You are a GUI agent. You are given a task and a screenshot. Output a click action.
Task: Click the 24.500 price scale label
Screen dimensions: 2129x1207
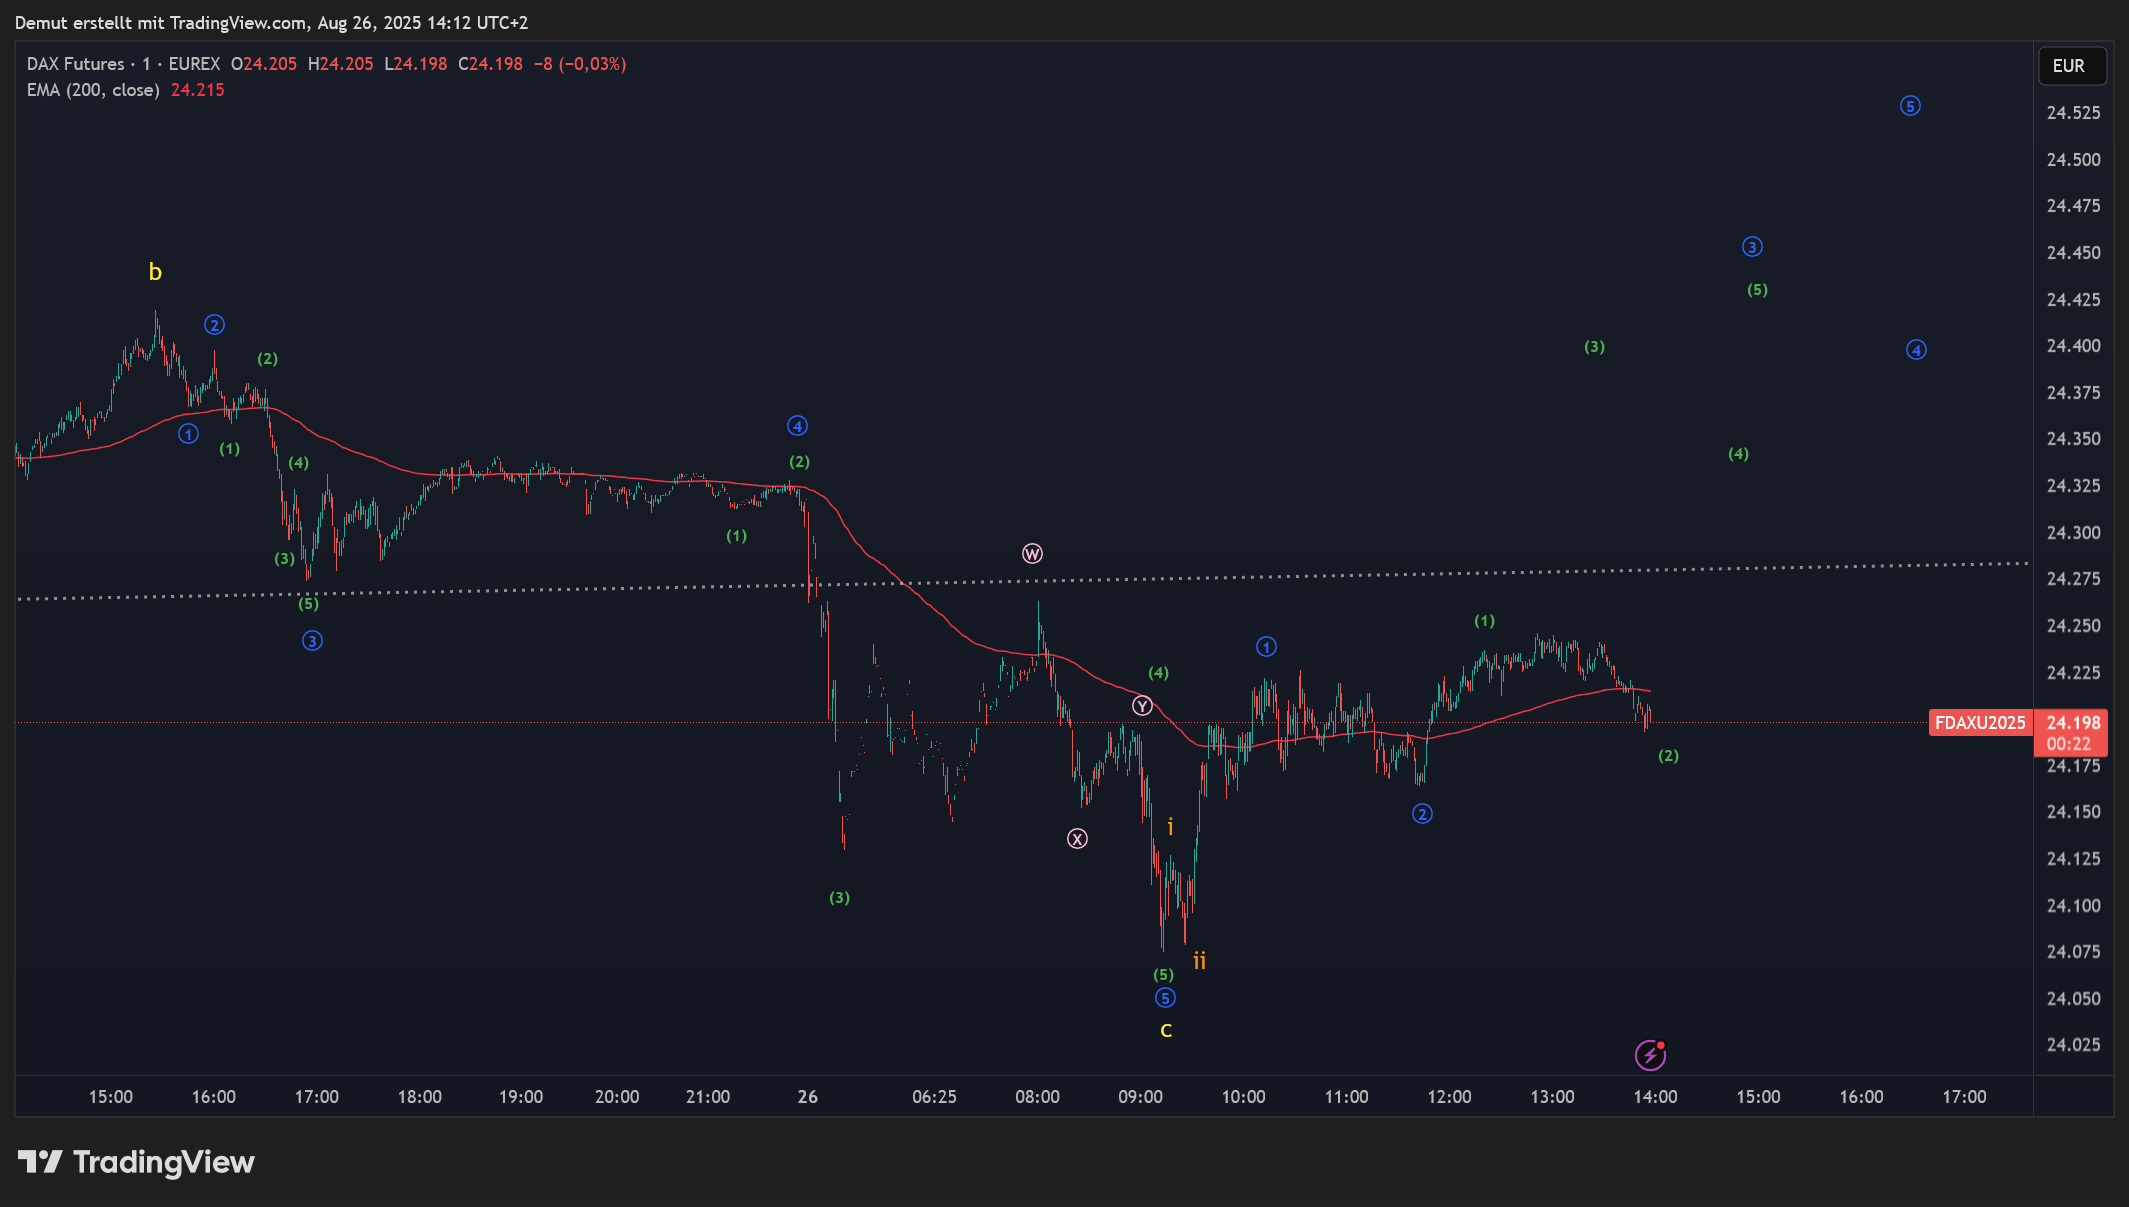pos(2073,160)
